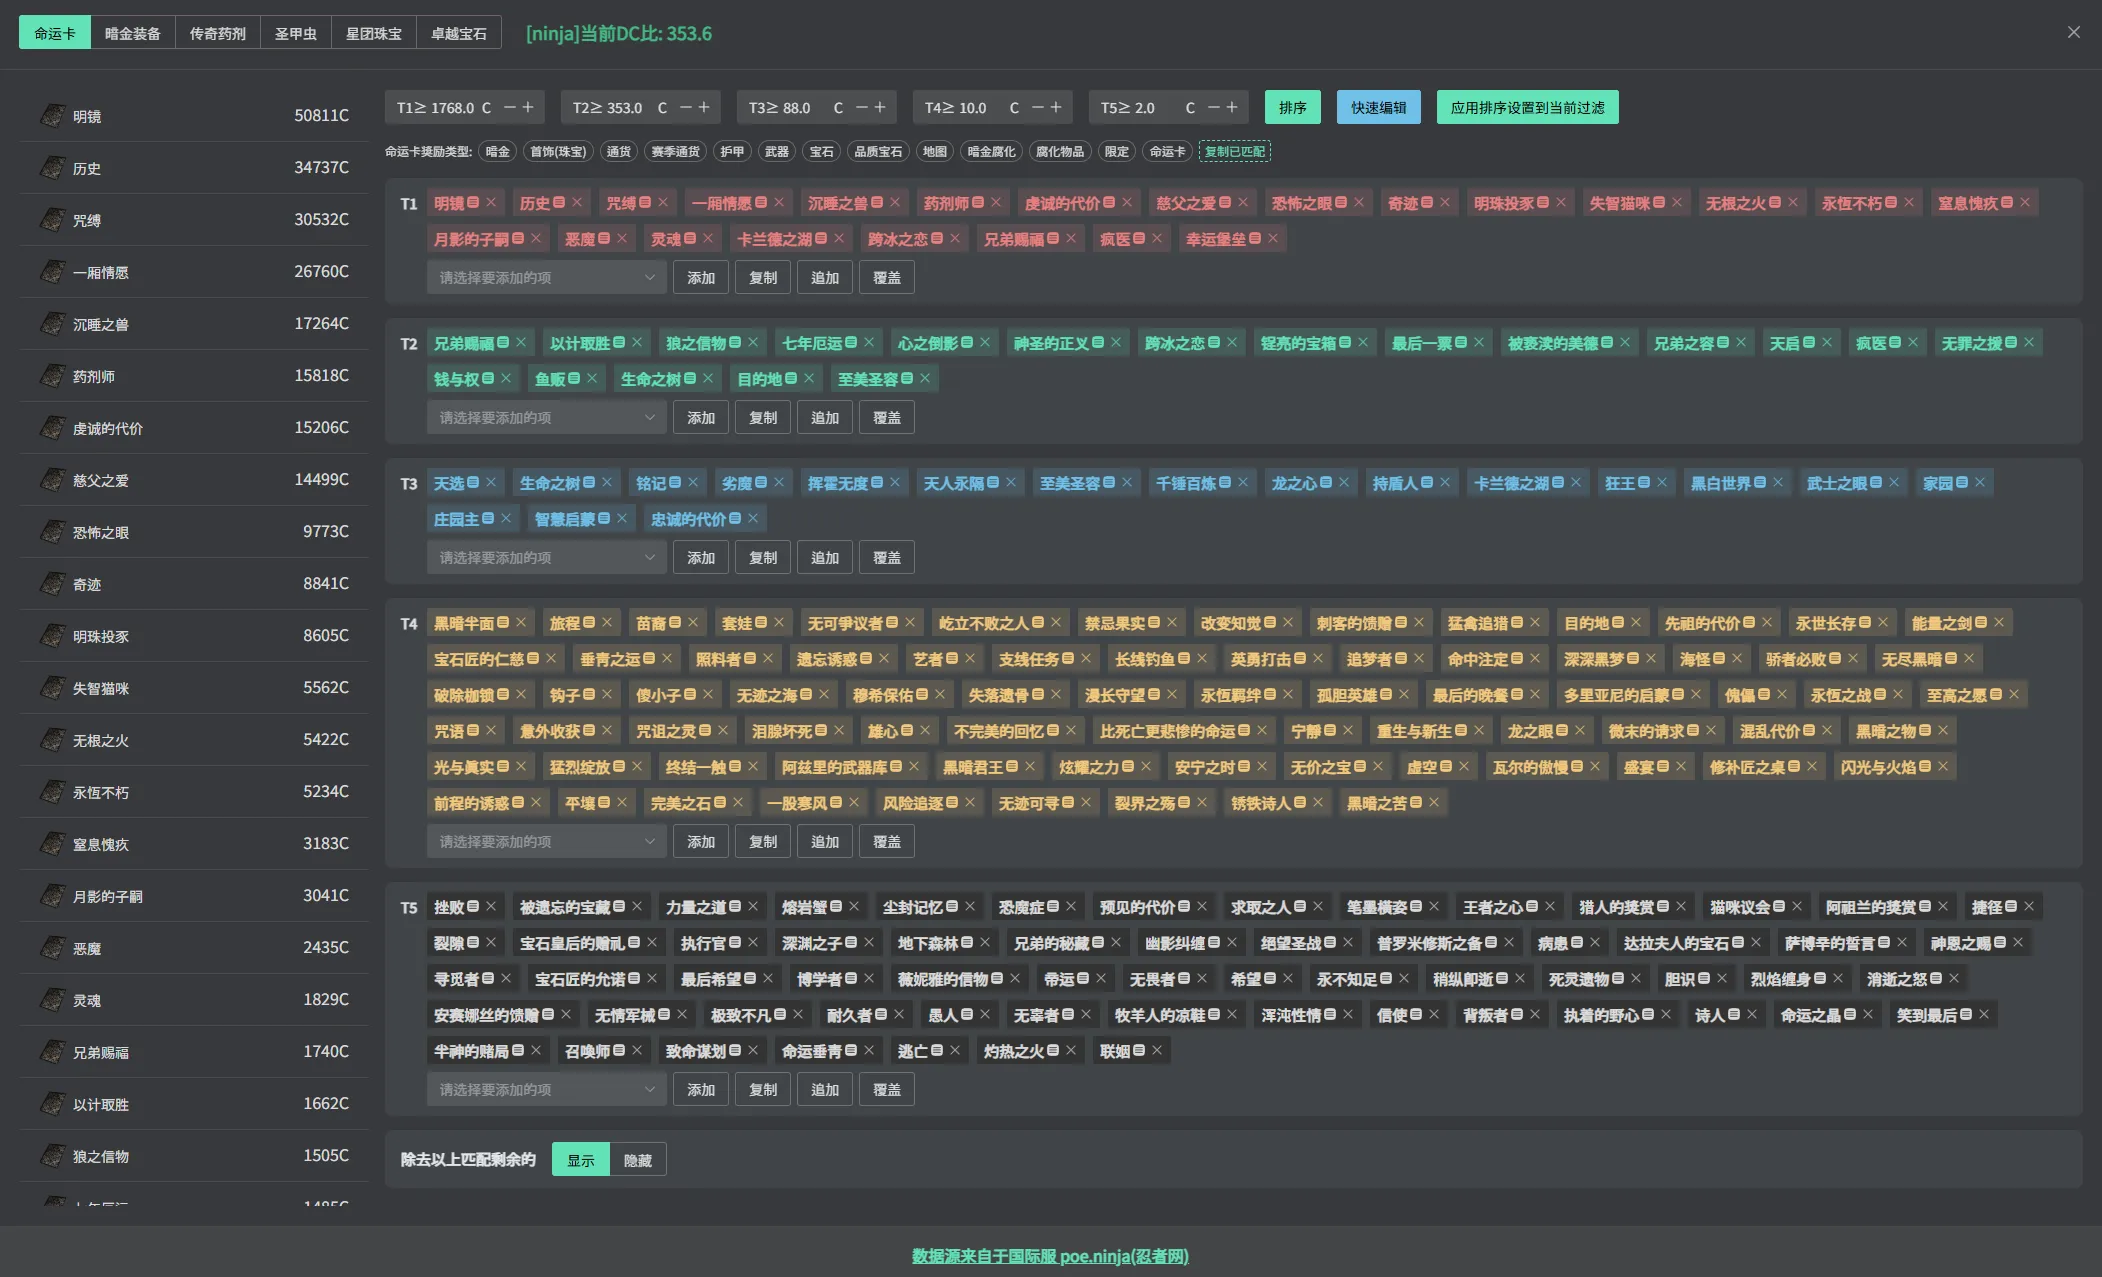The height and width of the screenshot is (1277, 2102).
Task: Decrease the T2 threshold with minus
Action: pyautogui.click(x=686, y=107)
